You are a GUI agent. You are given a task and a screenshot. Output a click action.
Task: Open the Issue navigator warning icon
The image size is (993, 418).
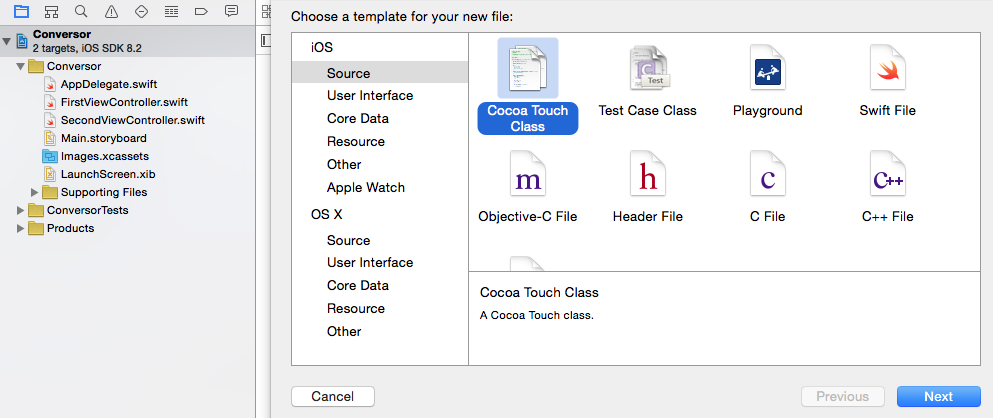tap(111, 11)
